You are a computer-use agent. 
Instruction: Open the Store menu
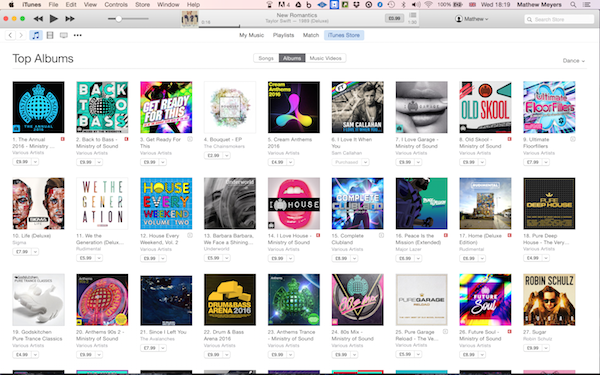pyautogui.click(x=142, y=5)
